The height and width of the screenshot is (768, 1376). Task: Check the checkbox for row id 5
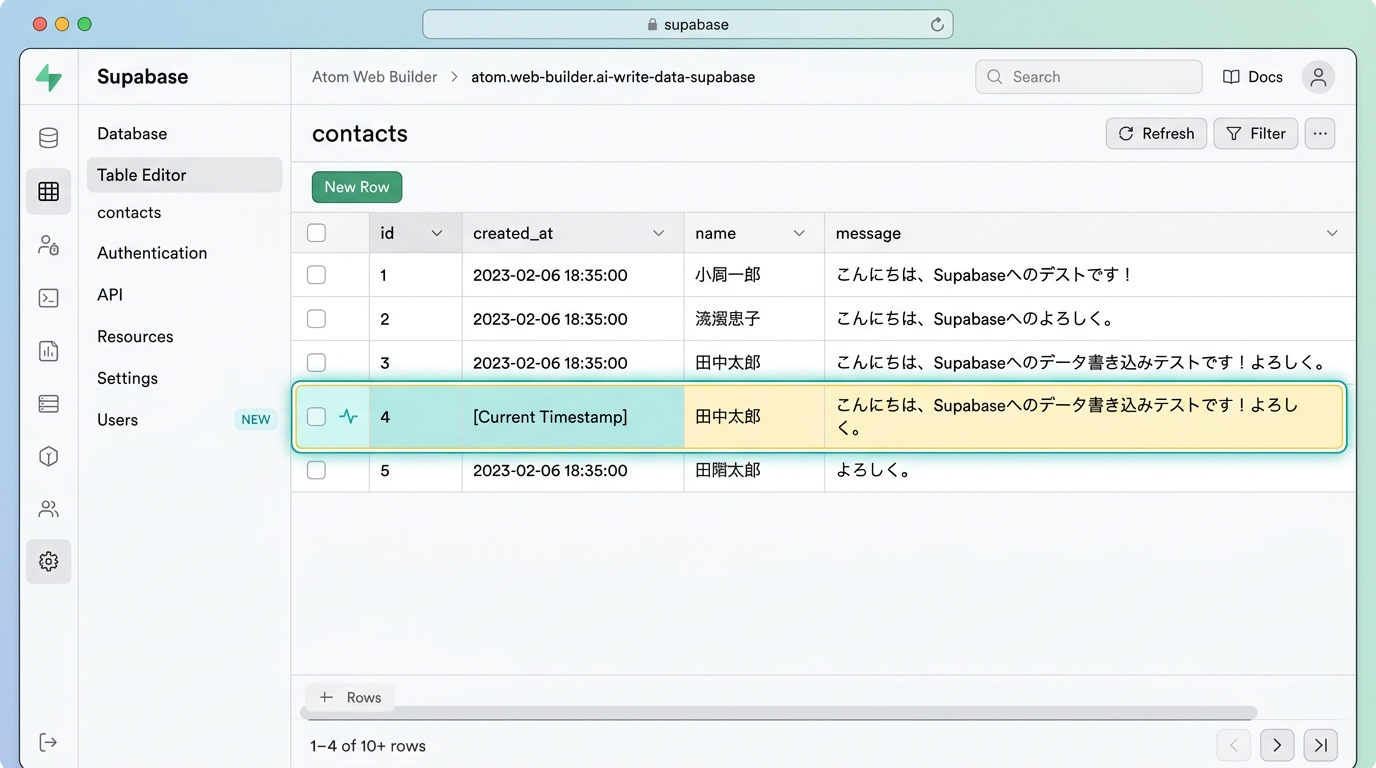(x=316, y=470)
